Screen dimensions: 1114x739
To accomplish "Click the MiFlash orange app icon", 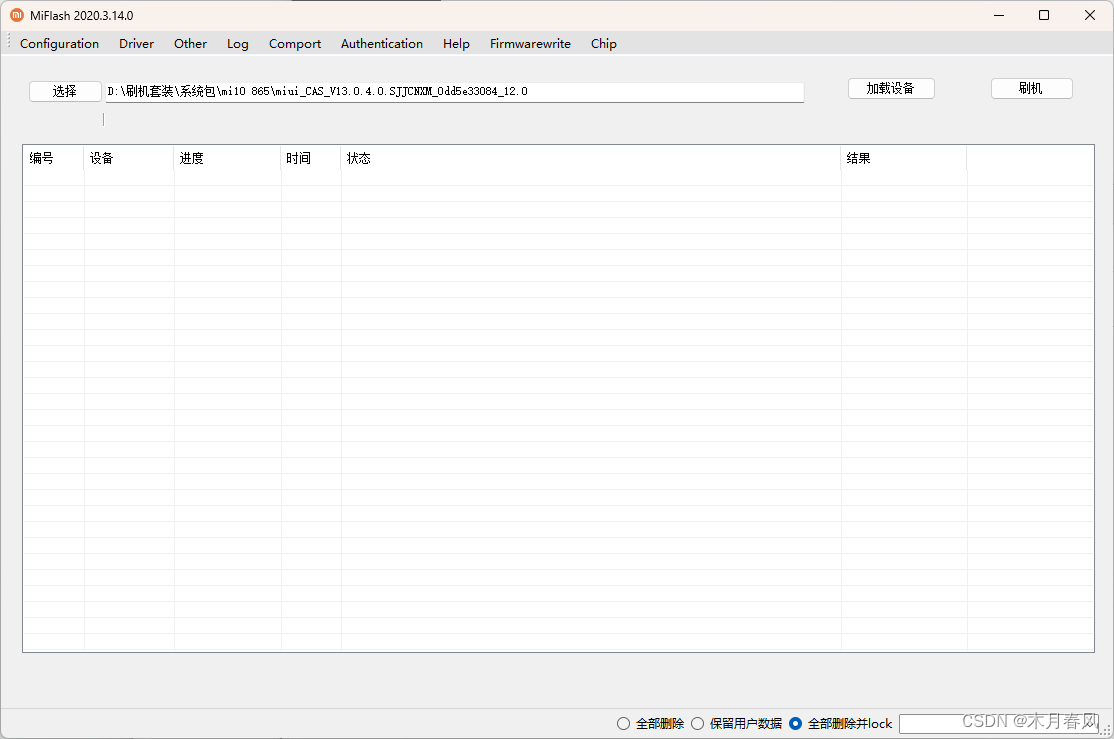I will tap(17, 15).
